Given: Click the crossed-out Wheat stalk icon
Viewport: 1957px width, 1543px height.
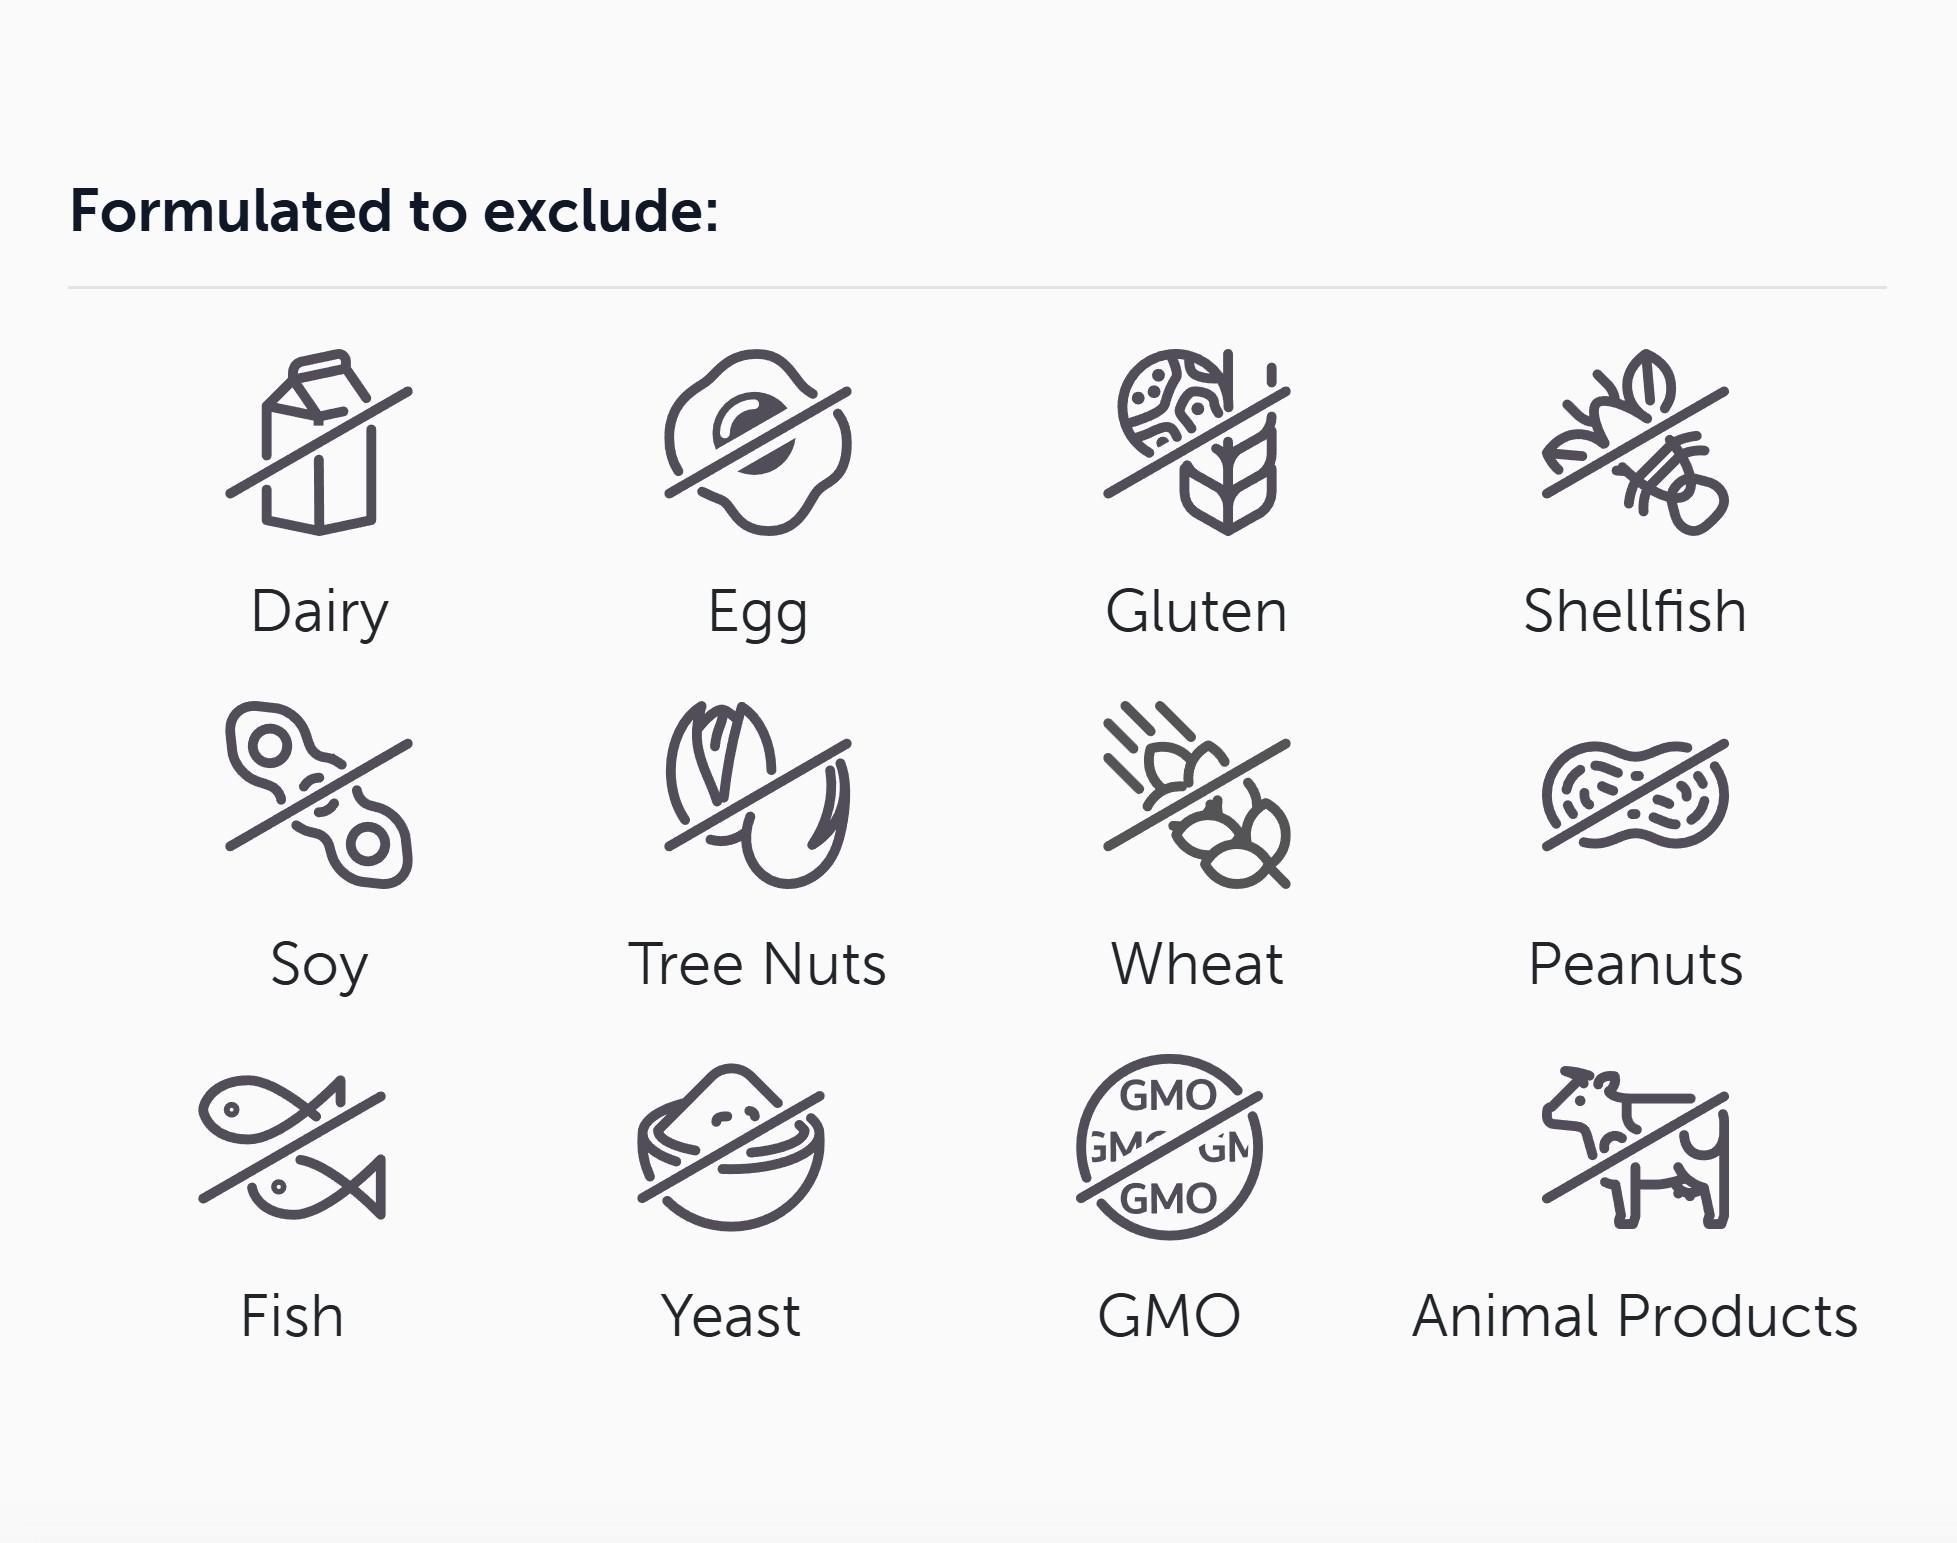Looking at the screenshot, I should click(x=1197, y=795).
